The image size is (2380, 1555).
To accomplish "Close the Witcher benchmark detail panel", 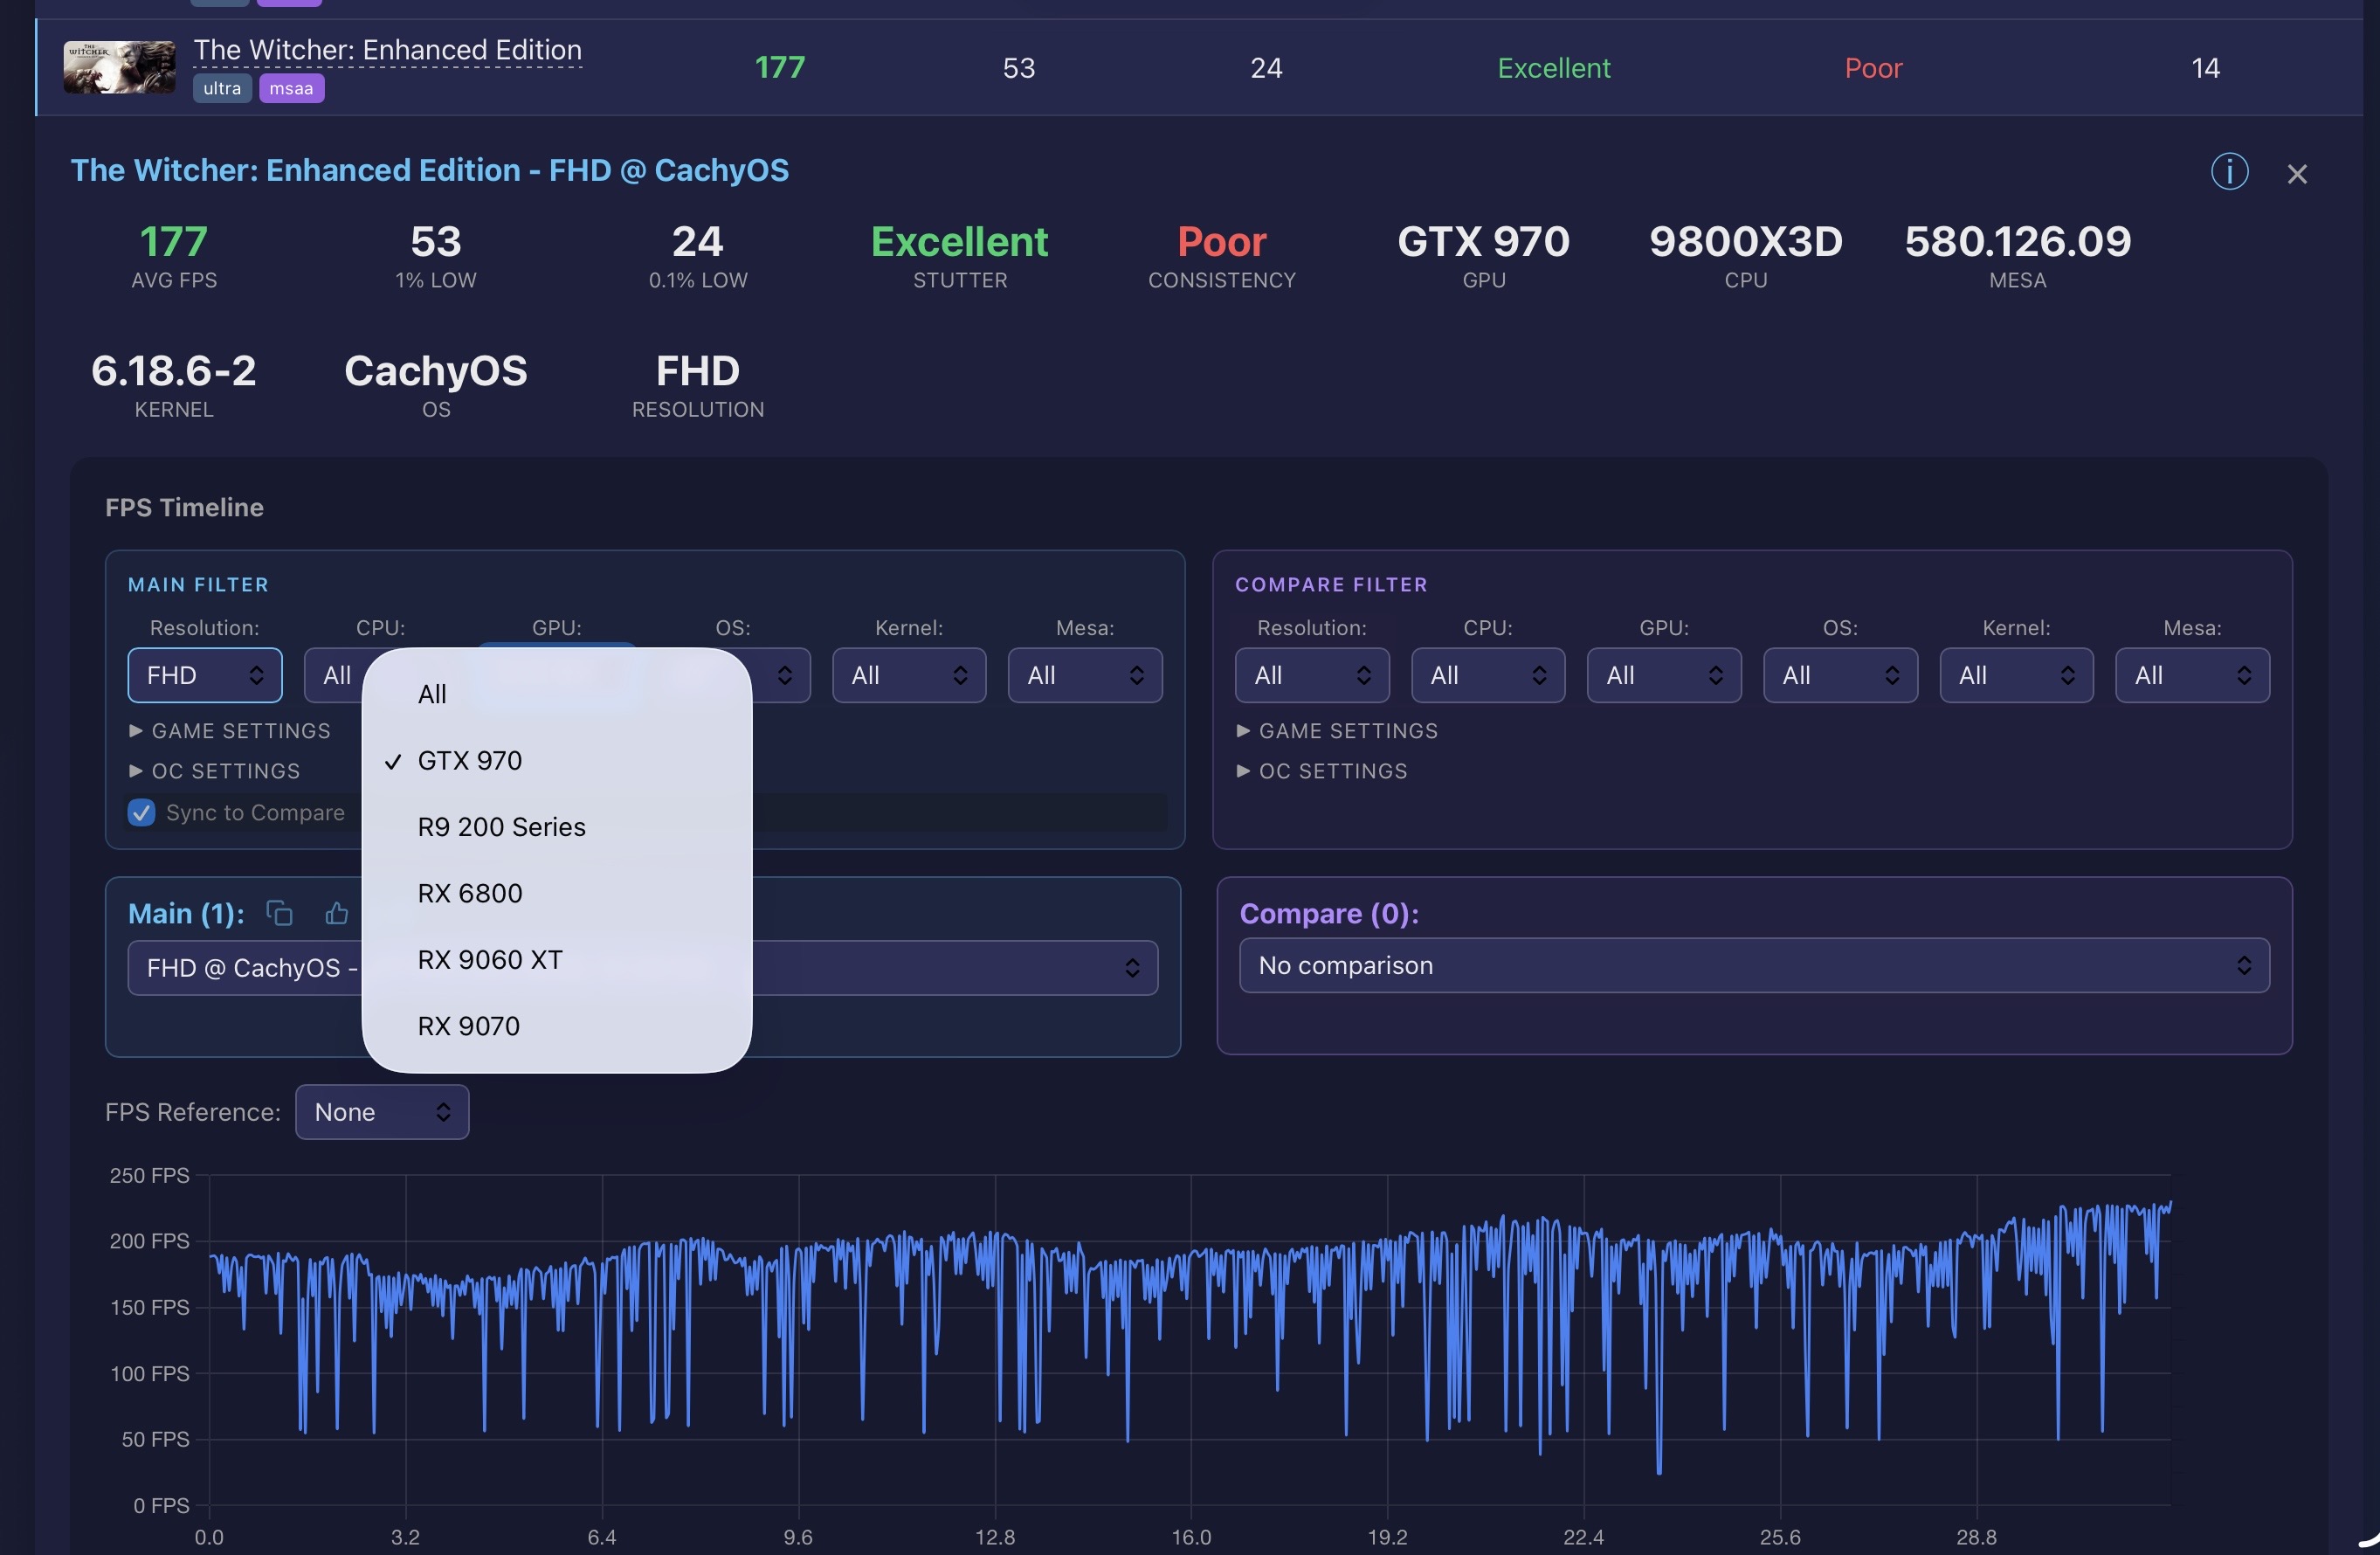I will pyautogui.click(x=2296, y=174).
